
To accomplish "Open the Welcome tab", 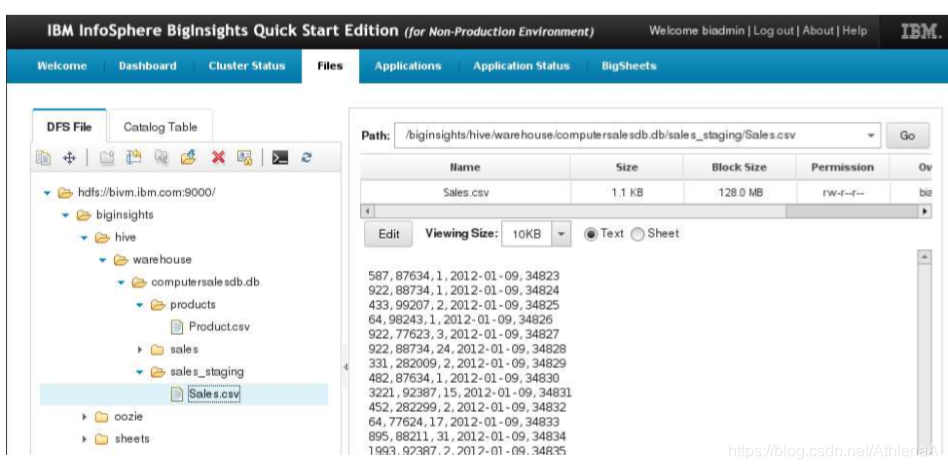I will tap(62, 66).
